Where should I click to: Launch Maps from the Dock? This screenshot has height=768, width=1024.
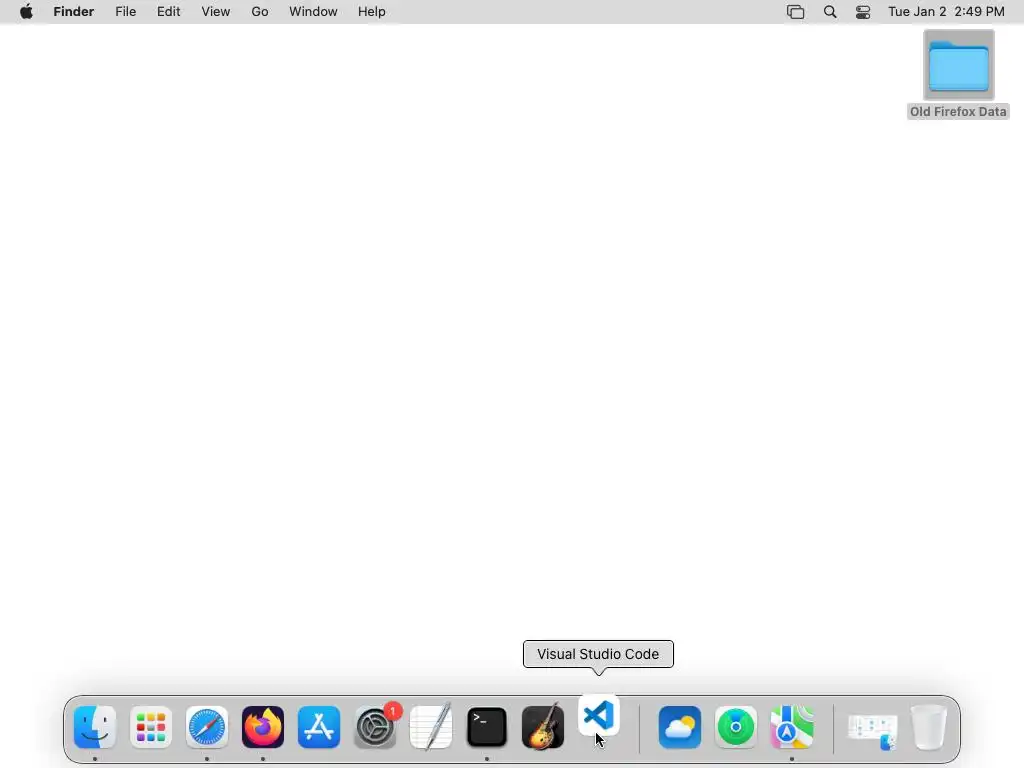pos(792,727)
